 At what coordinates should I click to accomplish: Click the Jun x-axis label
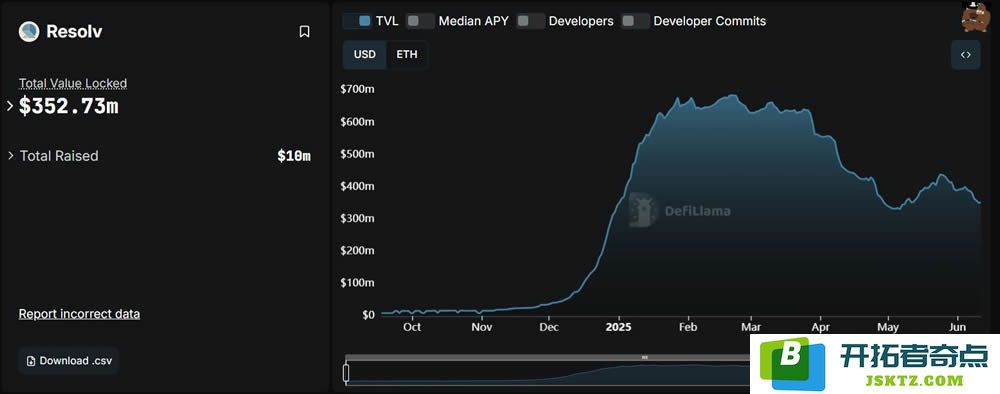[958, 328]
